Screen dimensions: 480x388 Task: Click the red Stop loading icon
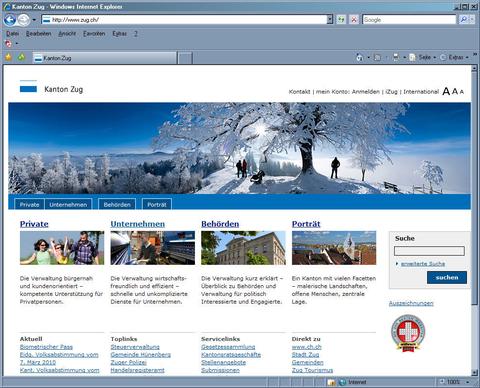pos(354,20)
